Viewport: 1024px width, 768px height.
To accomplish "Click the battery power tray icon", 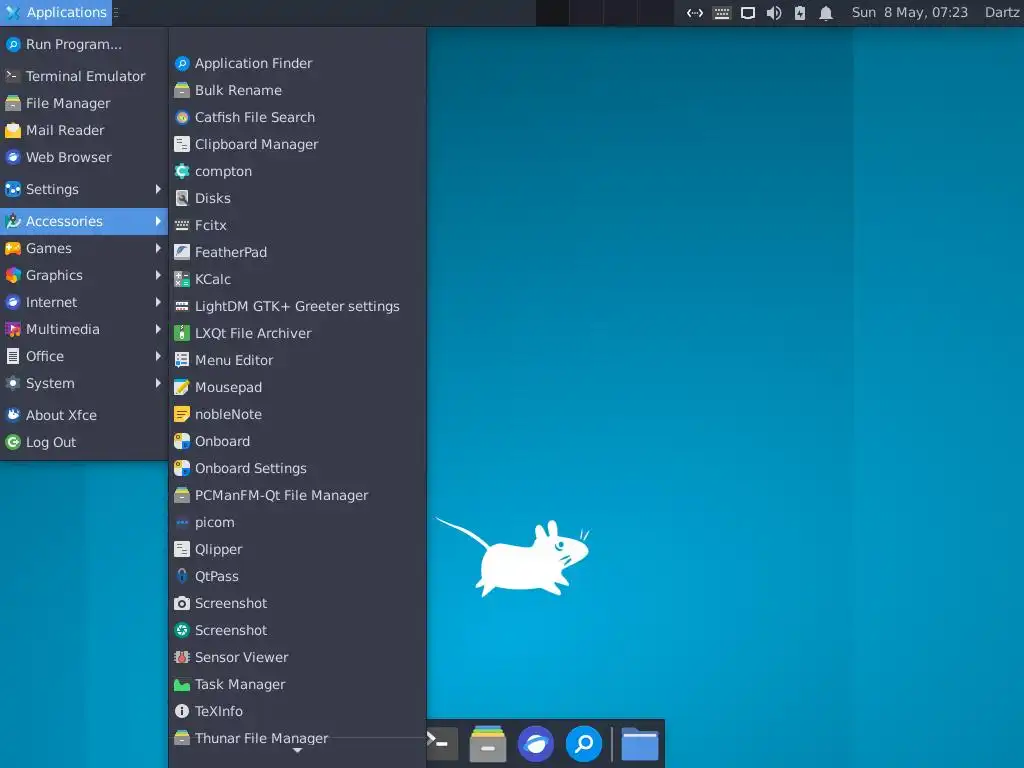I will tap(800, 13).
